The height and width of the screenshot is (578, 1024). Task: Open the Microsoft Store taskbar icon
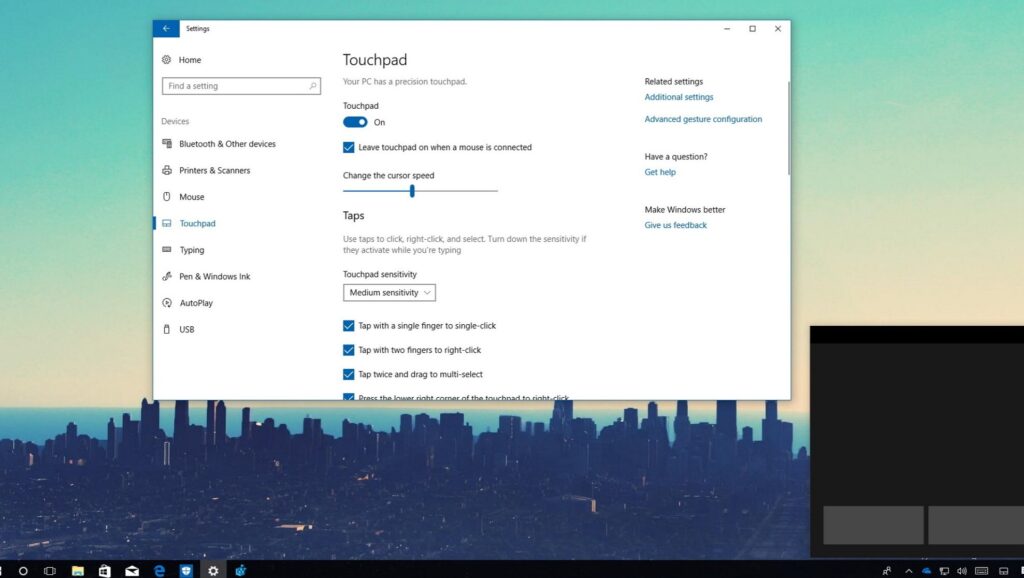(x=104, y=570)
